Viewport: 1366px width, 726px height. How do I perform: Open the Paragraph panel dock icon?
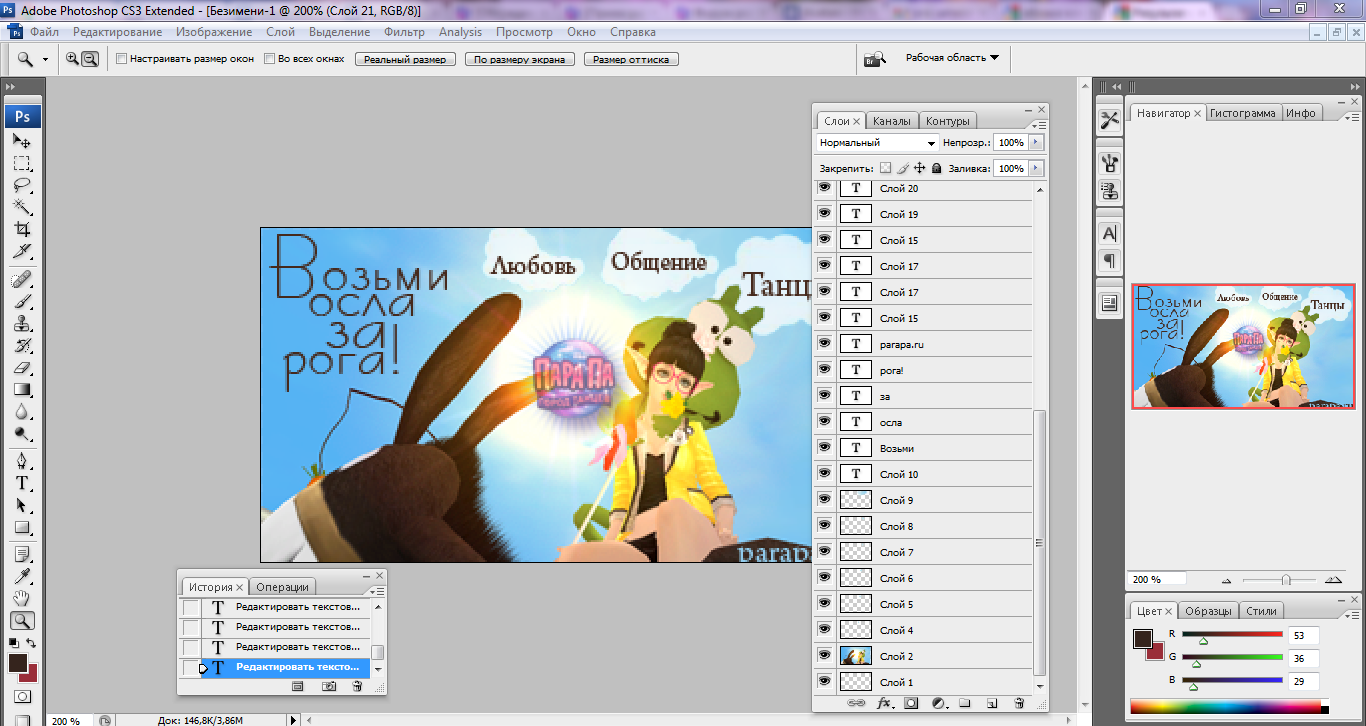tap(1109, 261)
